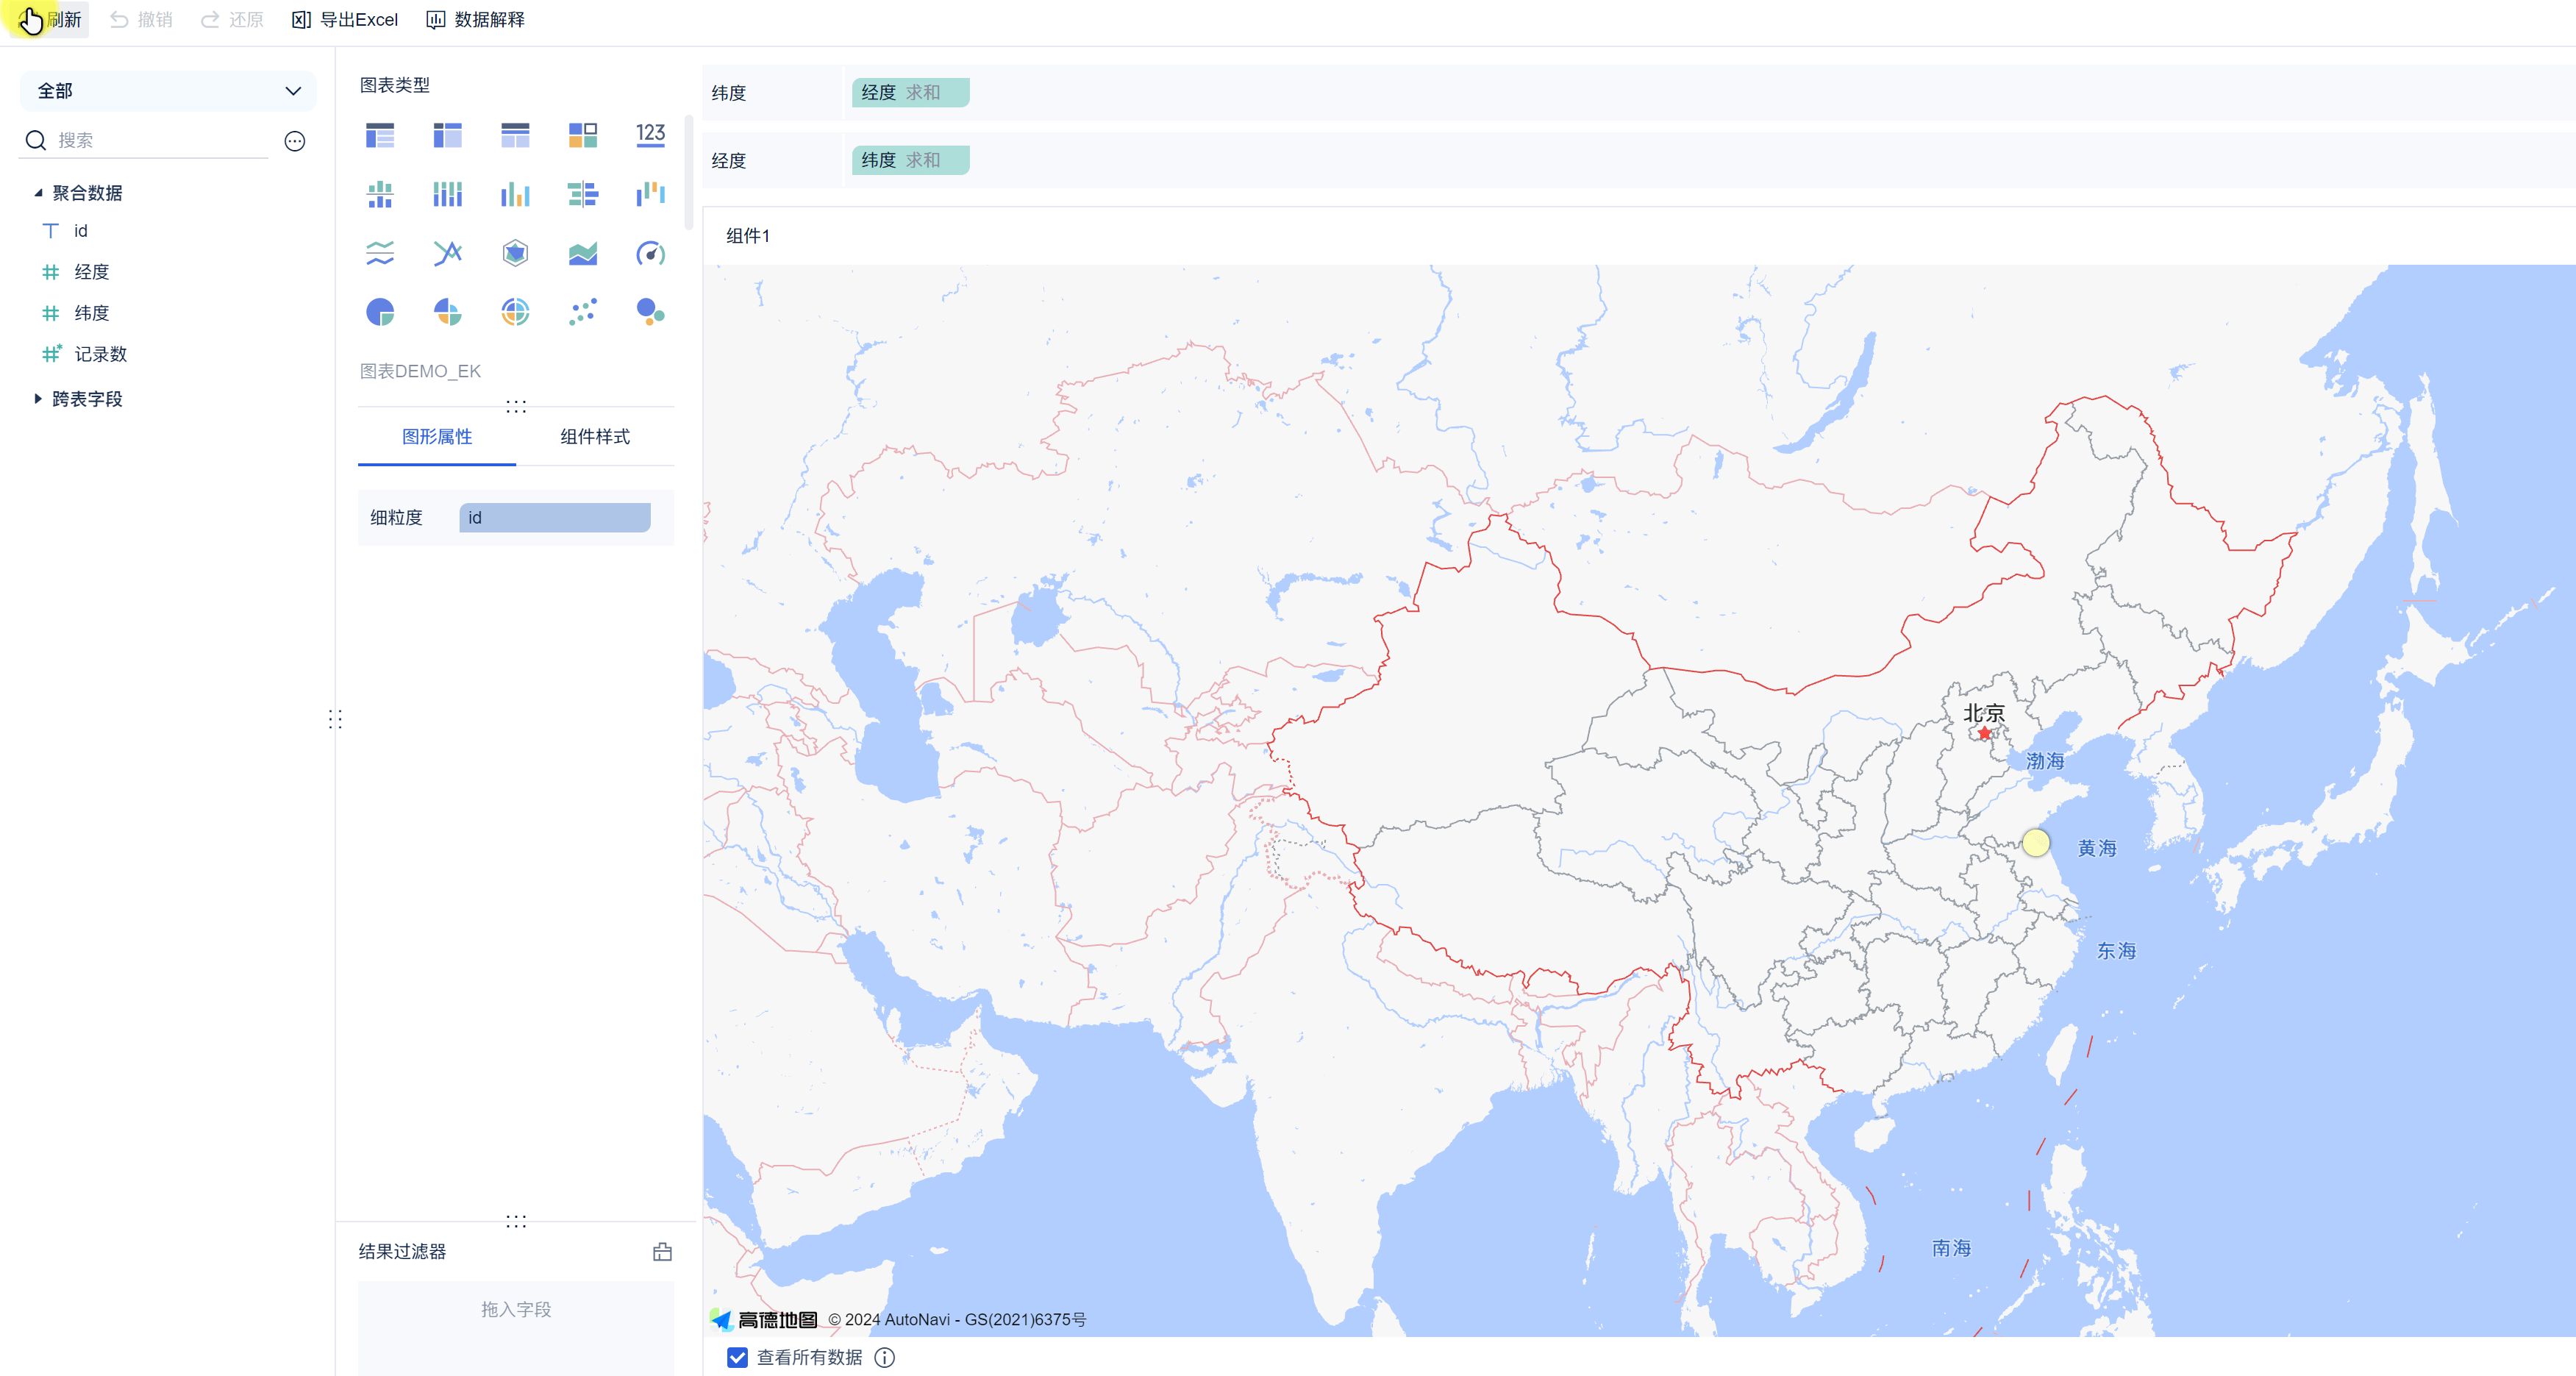Click the 导出Excel button
The width and height of the screenshot is (2576, 1376).
[346, 19]
